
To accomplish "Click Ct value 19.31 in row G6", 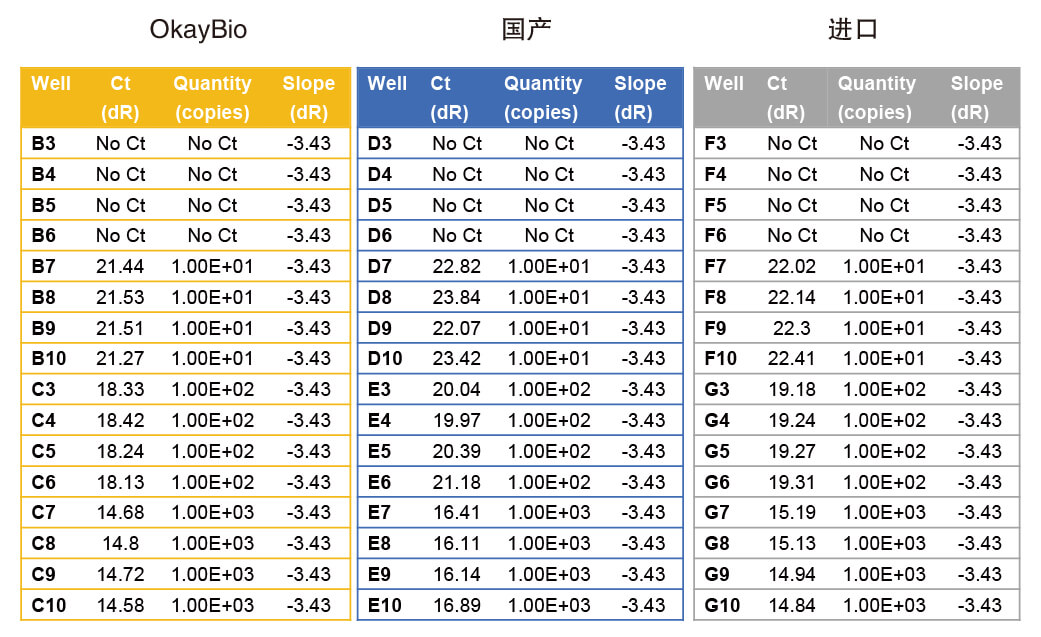I will (x=792, y=482).
